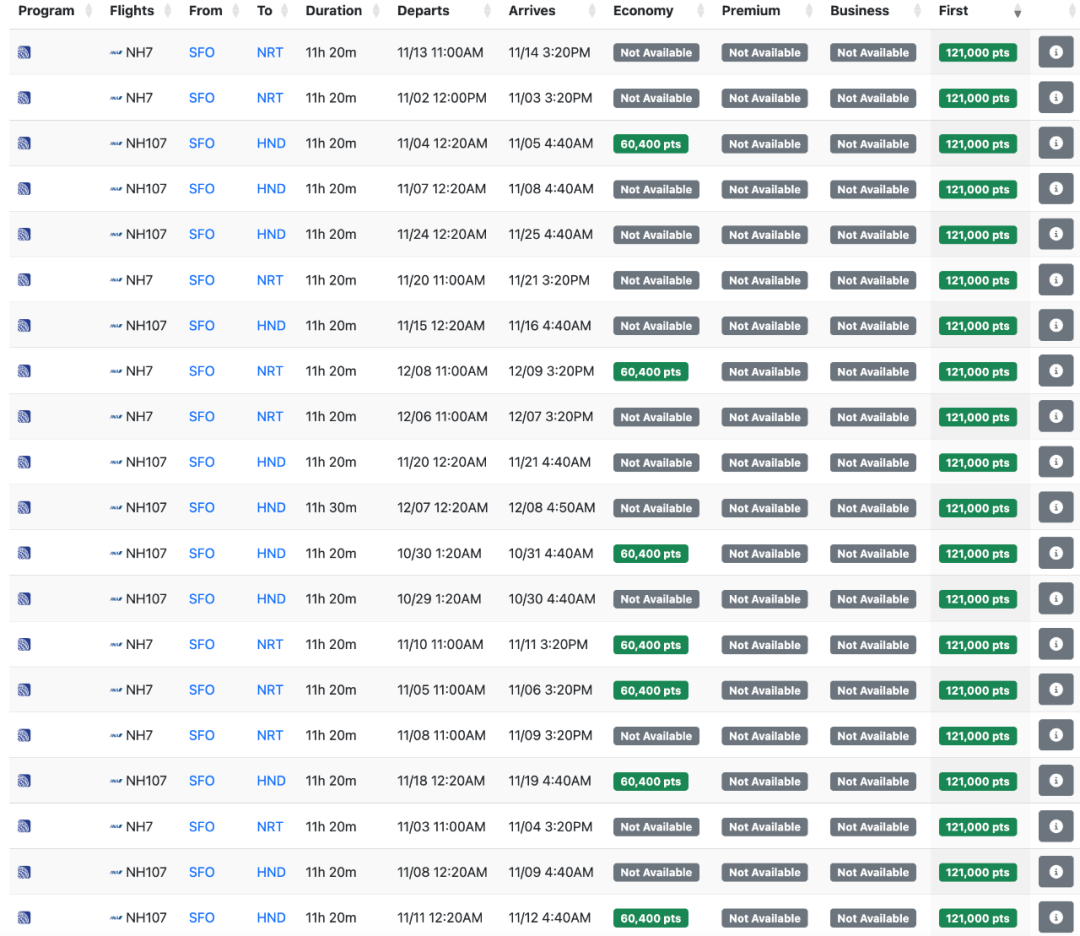1080x936 pixels.
Task: Choose 121,000 pts First fare on 11/15 flight
Action: [977, 326]
